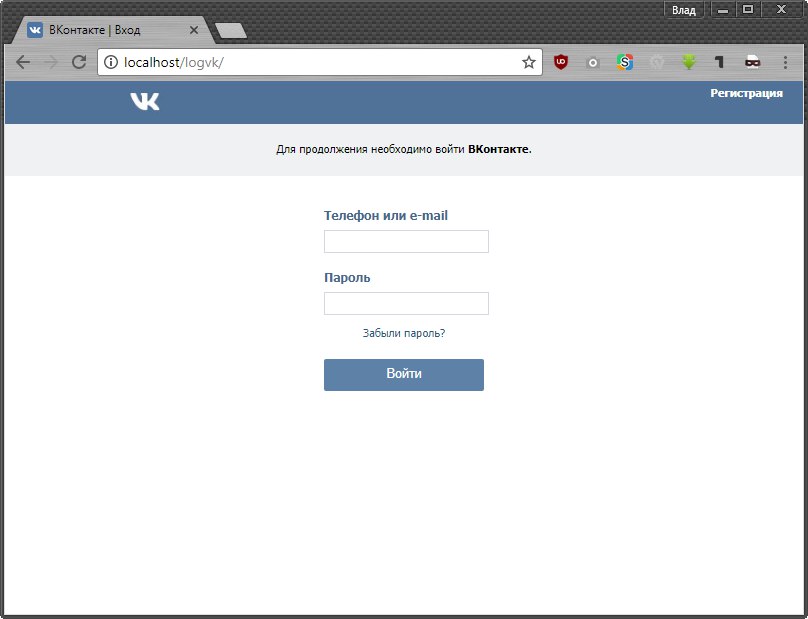The width and height of the screenshot is (808, 619).
Task: Bookmark this page with the star icon
Action: pyautogui.click(x=528, y=62)
